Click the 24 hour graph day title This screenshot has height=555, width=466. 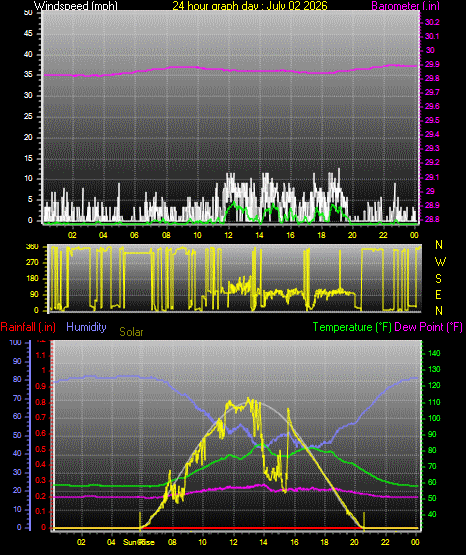(250, 6)
